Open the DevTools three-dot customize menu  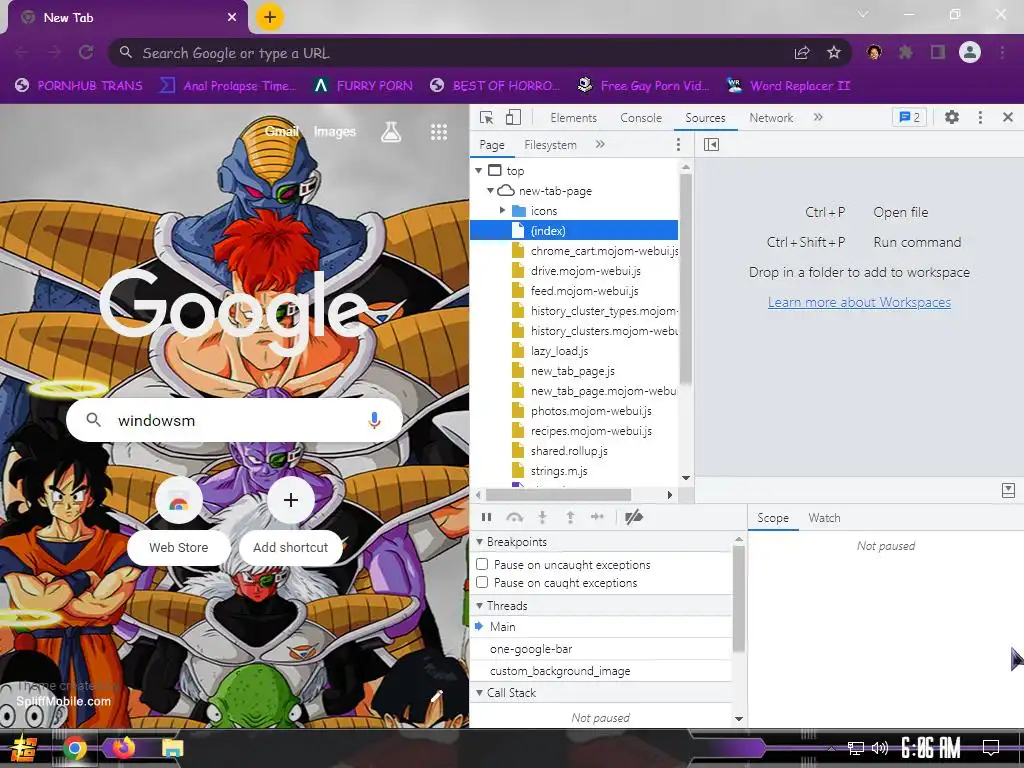[x=980, y=117]
